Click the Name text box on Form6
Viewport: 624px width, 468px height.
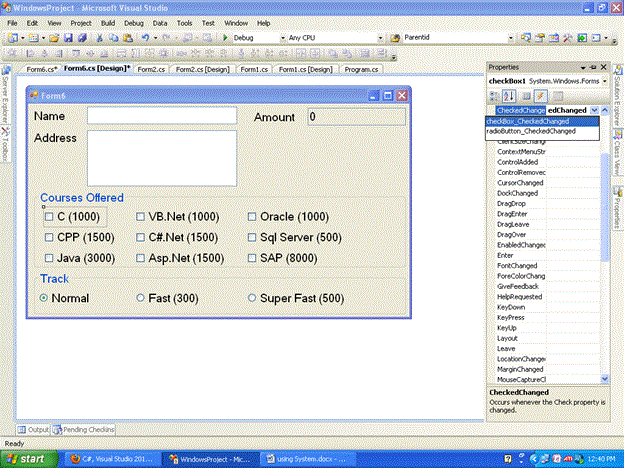[x=162, y=116]
